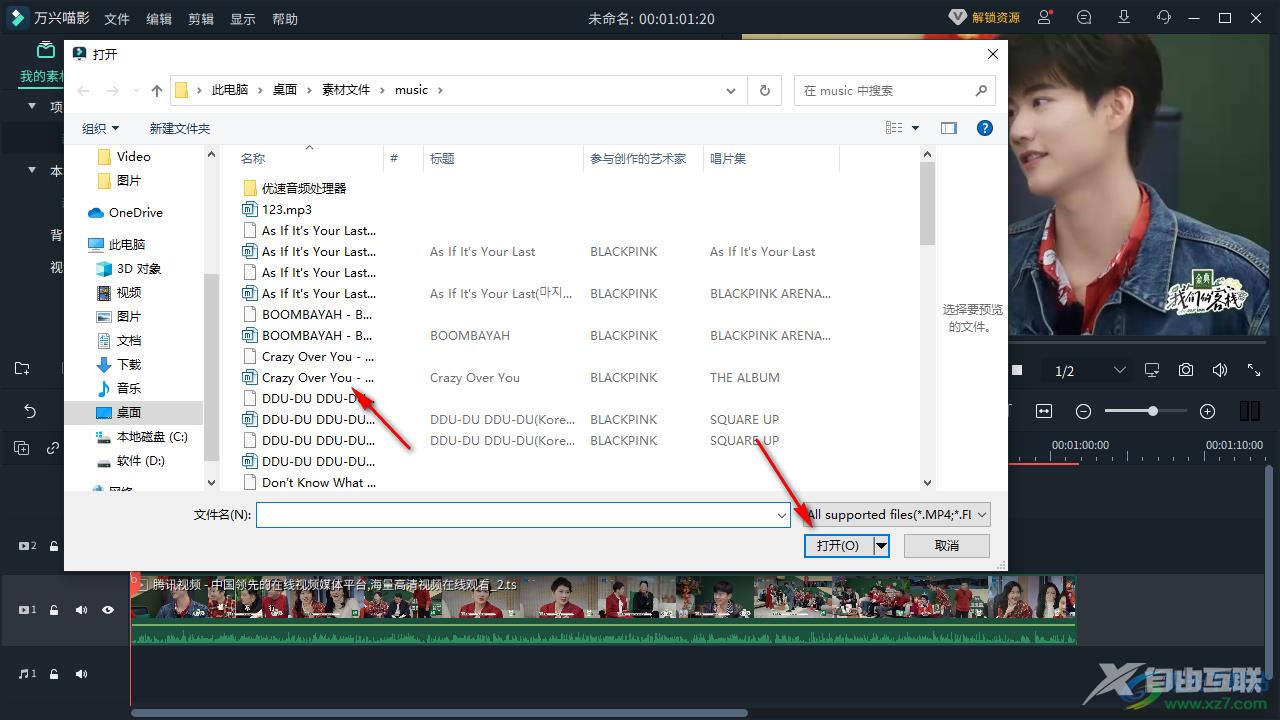Click the add folder icon in media panel
This screenshot has height=720, width=1280.
tap(22, 369)
